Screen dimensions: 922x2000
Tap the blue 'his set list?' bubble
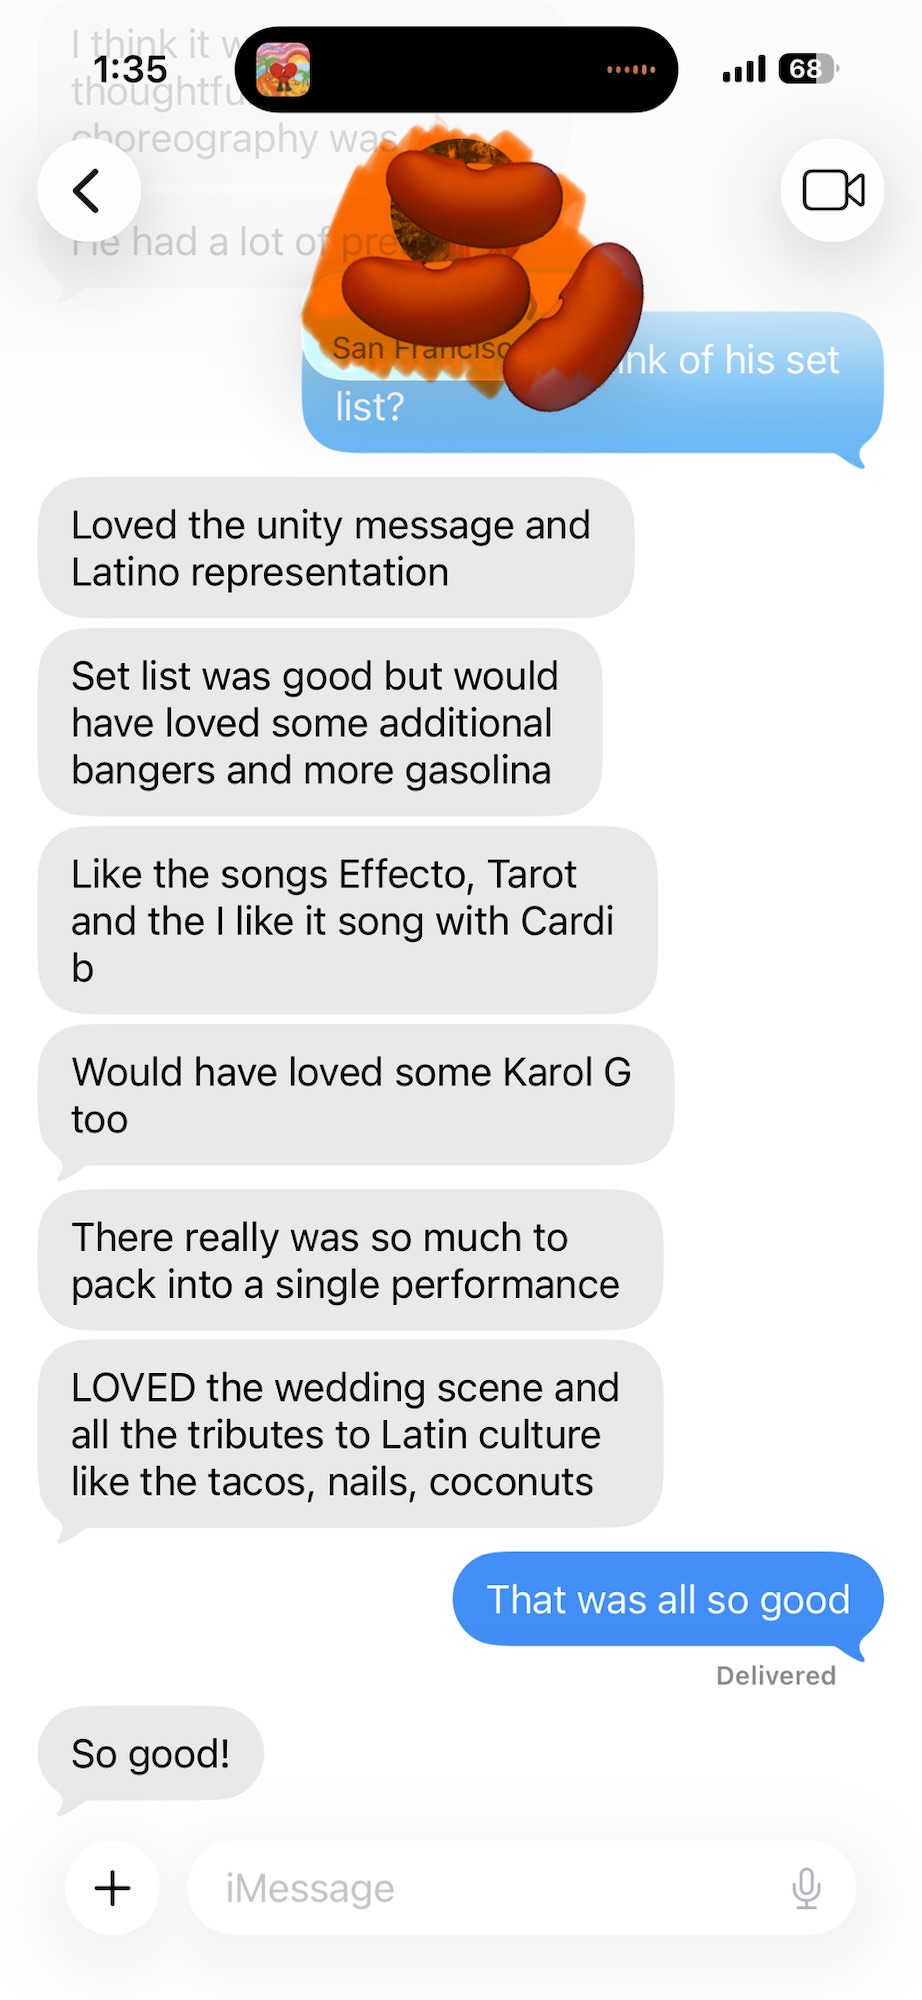point(592,383)
